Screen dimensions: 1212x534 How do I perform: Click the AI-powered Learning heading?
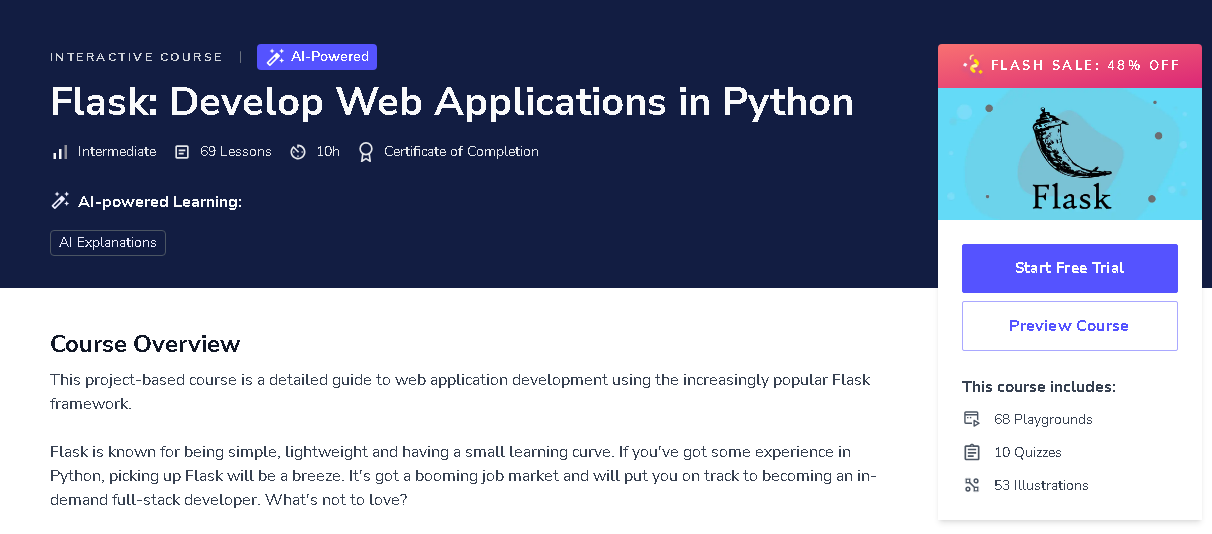[160, 202]
